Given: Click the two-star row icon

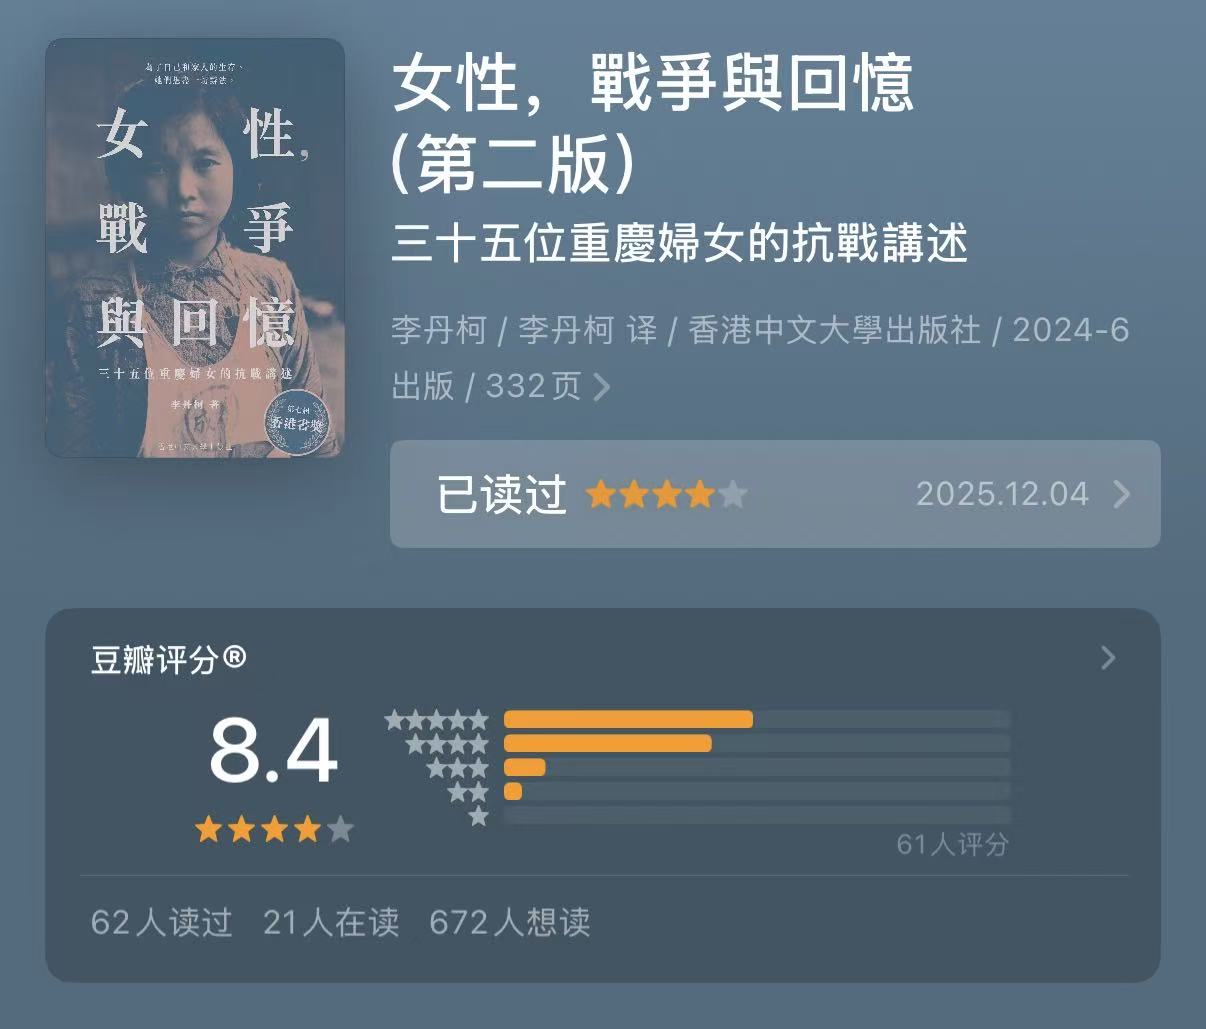Looking at the screenshot, I should (x=467, y=793).
